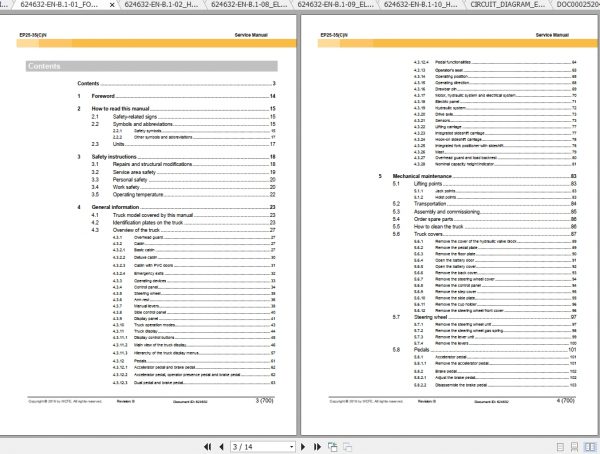
Task: Open the Safety-related signs entry
Action: tap(183, 117)
